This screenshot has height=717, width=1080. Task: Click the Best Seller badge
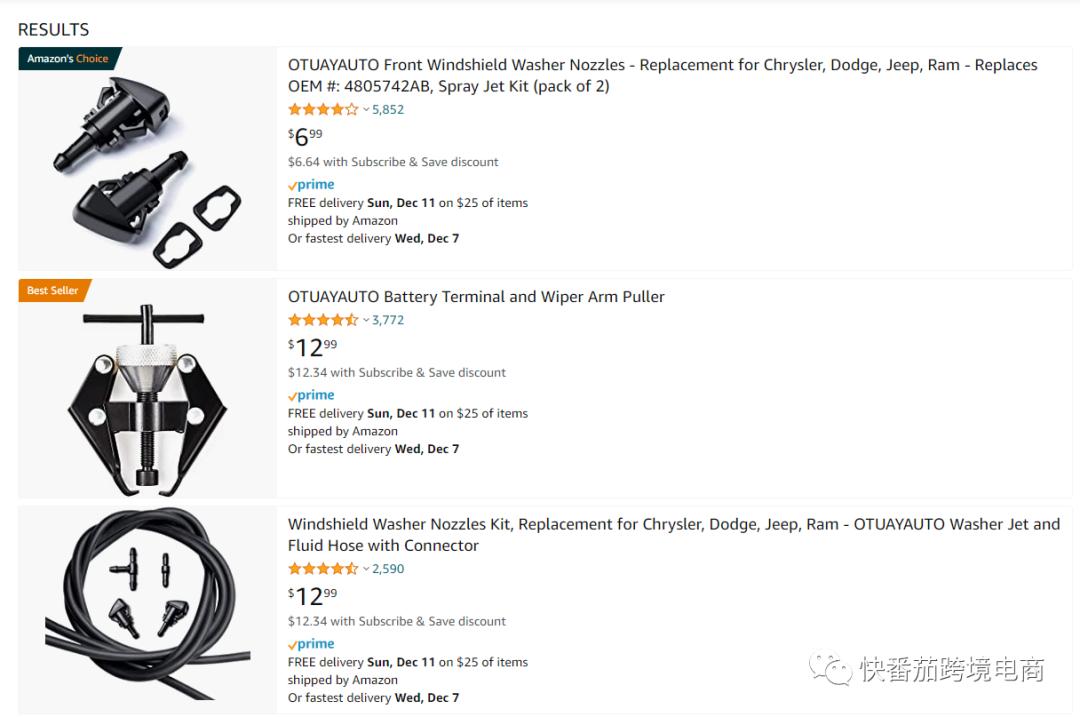pos(53,291)
